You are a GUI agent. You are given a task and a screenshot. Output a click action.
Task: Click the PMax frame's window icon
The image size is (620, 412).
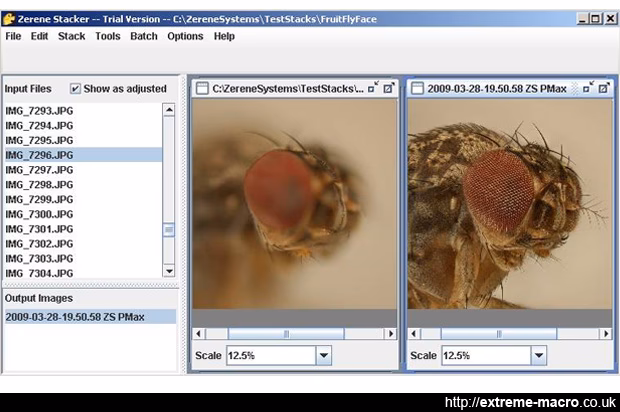417,88
